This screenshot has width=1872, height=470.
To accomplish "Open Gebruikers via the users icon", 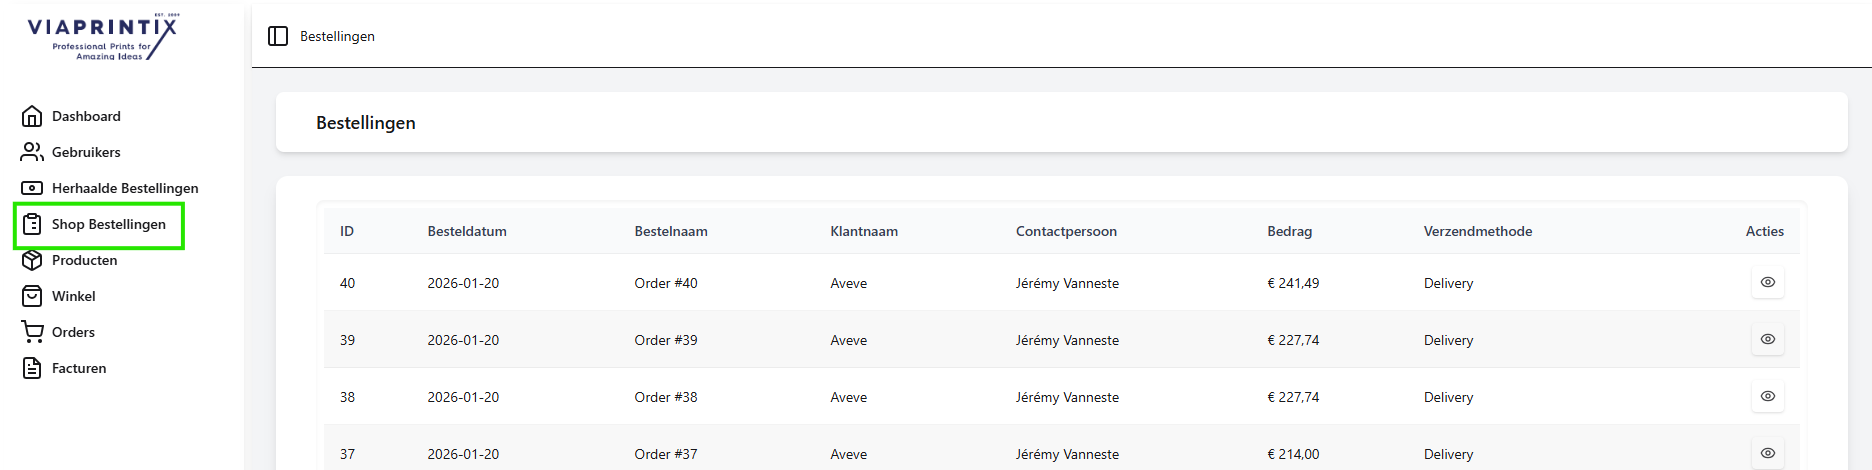I will (x=32, y=152).
